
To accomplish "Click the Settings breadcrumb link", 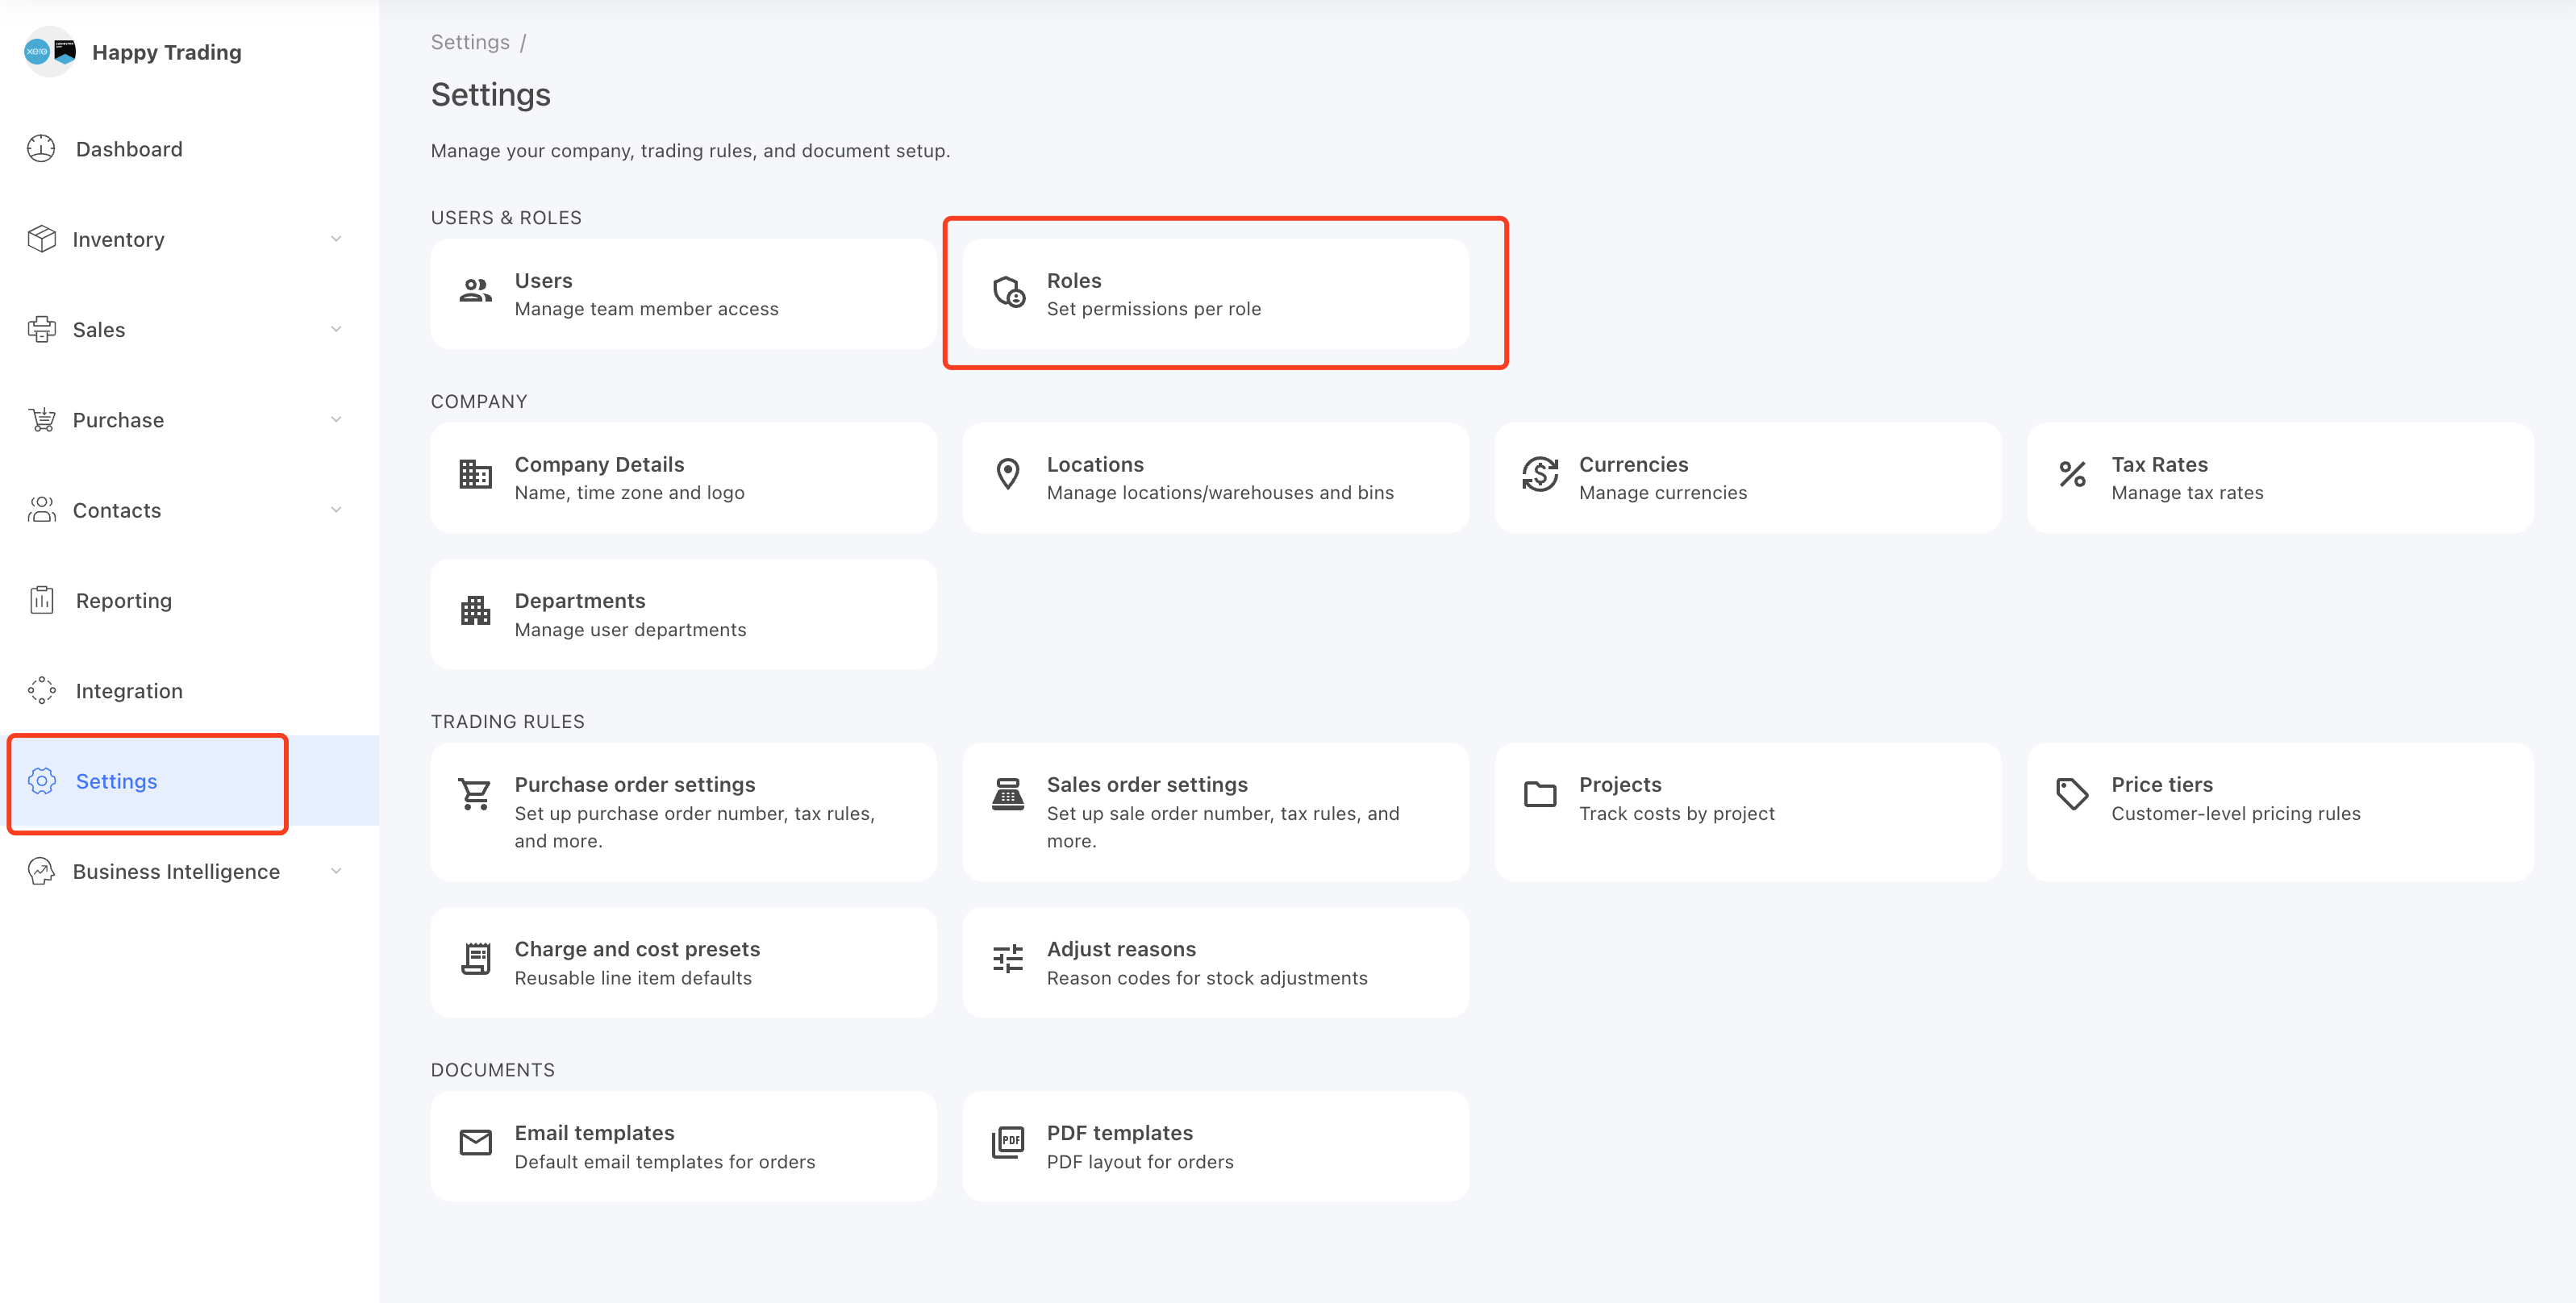I will coord(470,42).
